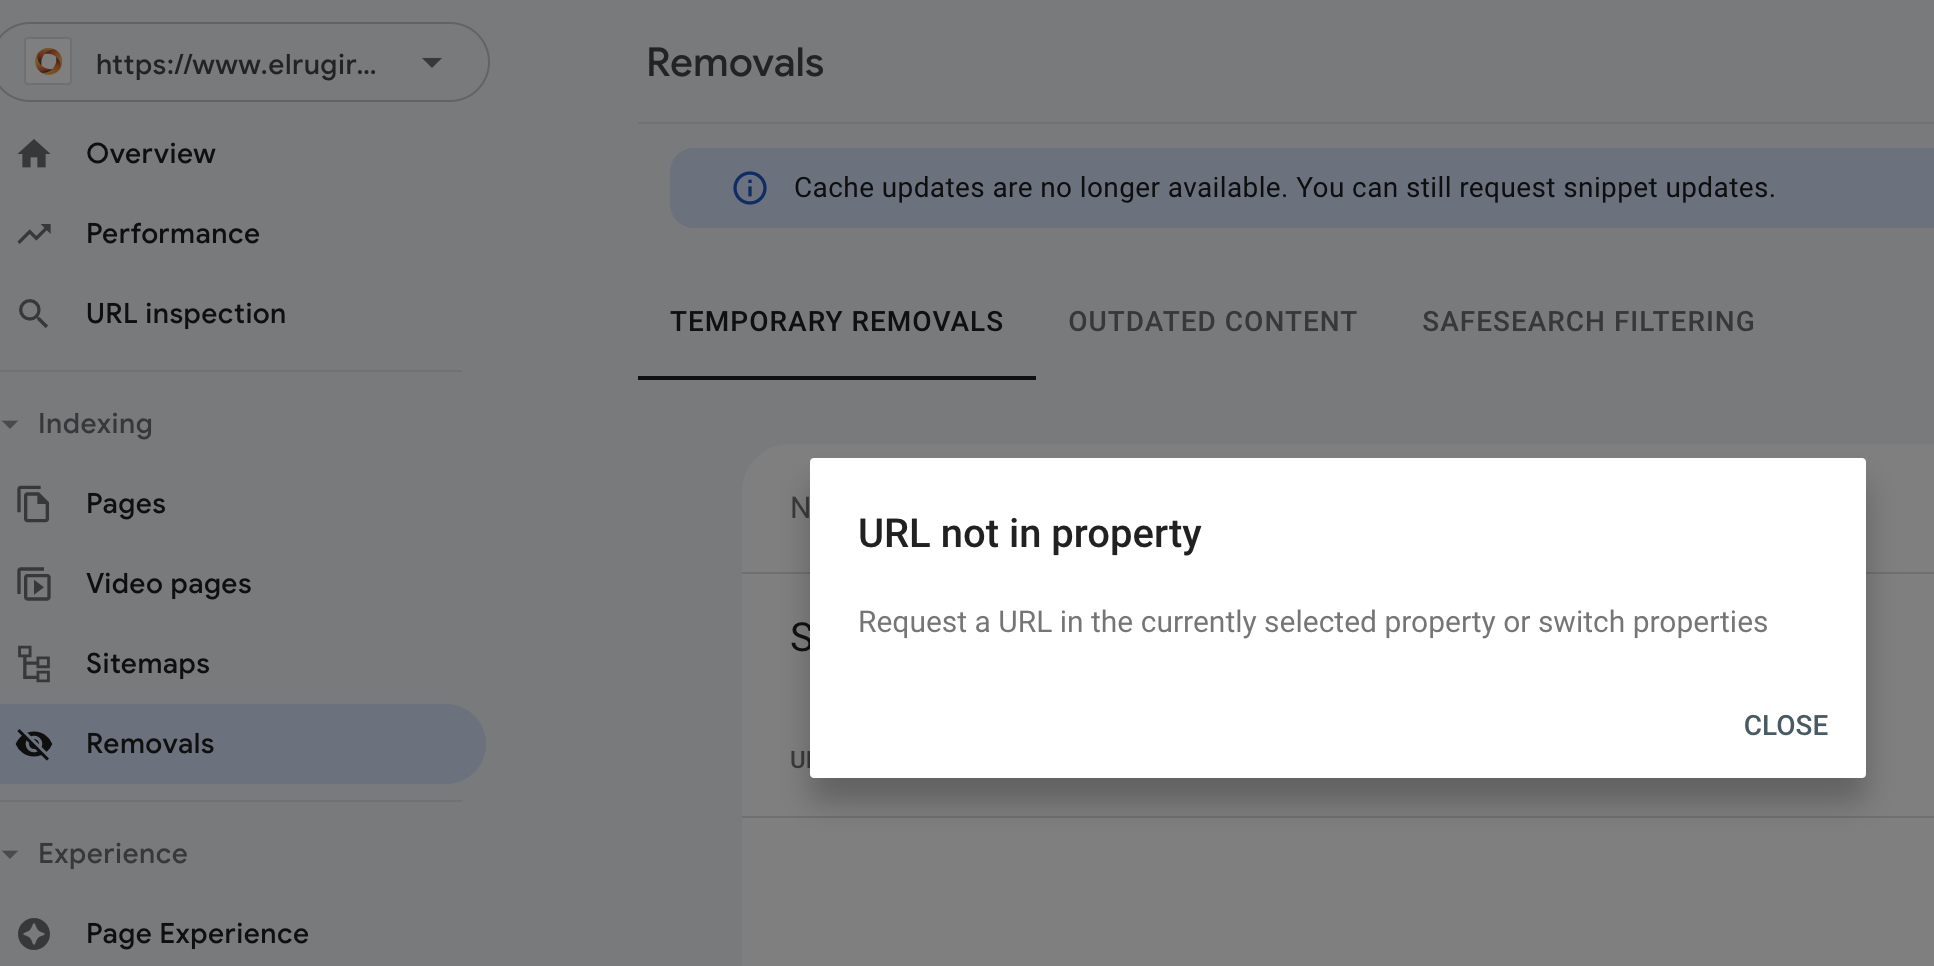Click the Sitemaps tree icon
Screen dimensions: 1934x966
tap(34, 664)
